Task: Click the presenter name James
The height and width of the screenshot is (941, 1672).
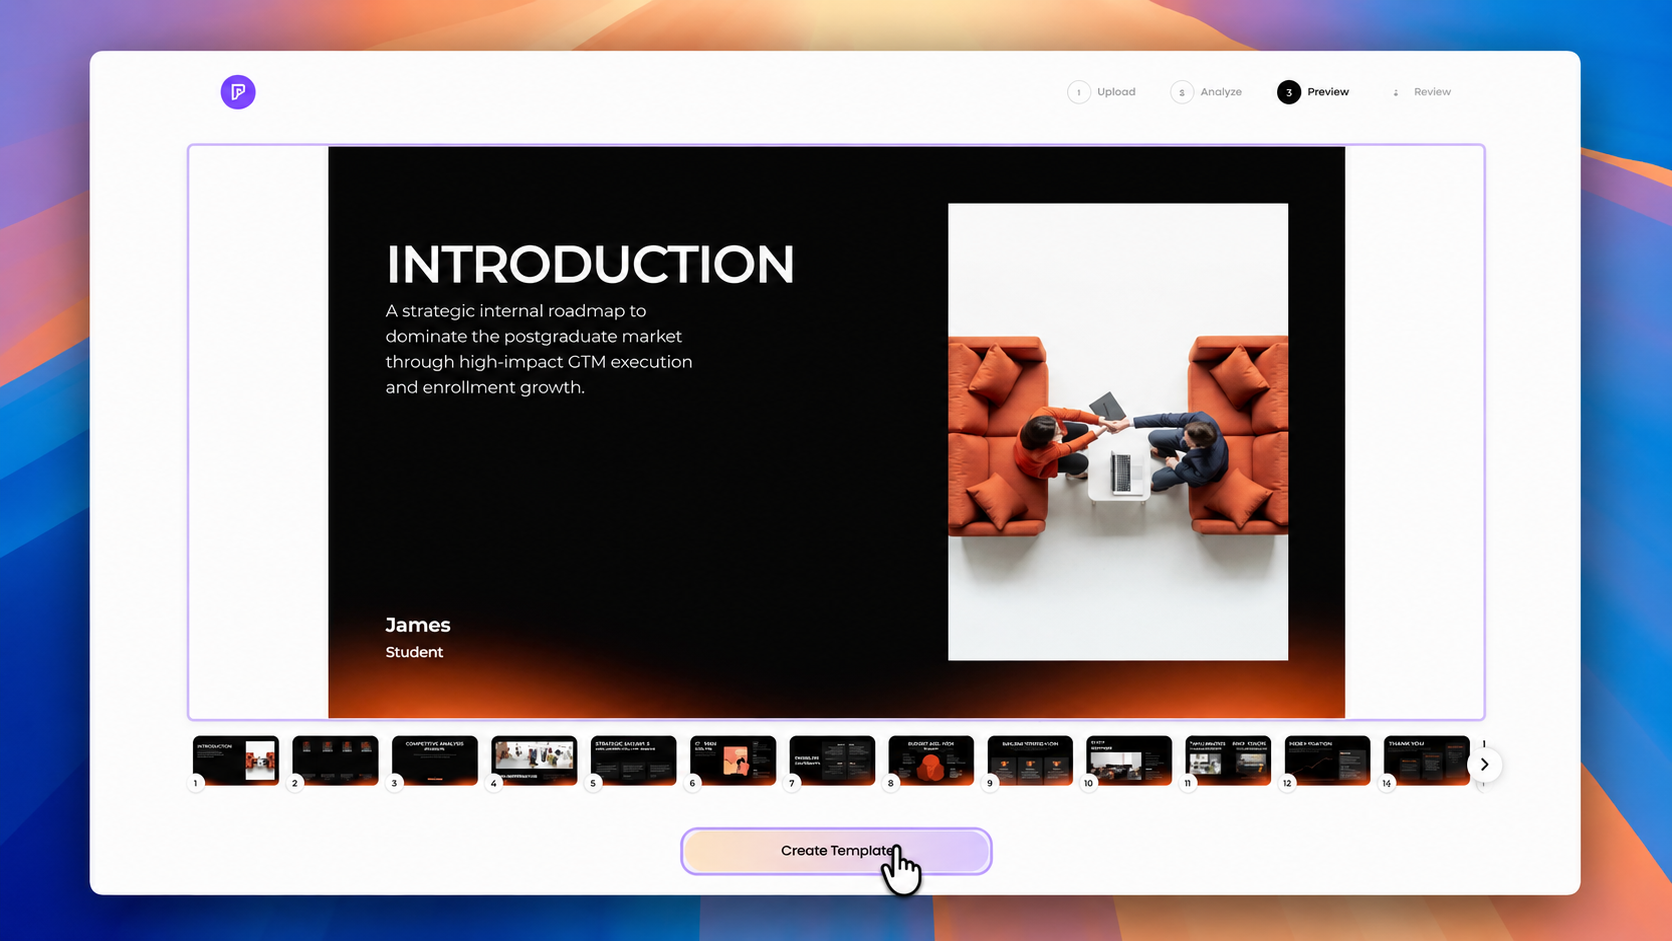Action: click(x=418, y=625)
